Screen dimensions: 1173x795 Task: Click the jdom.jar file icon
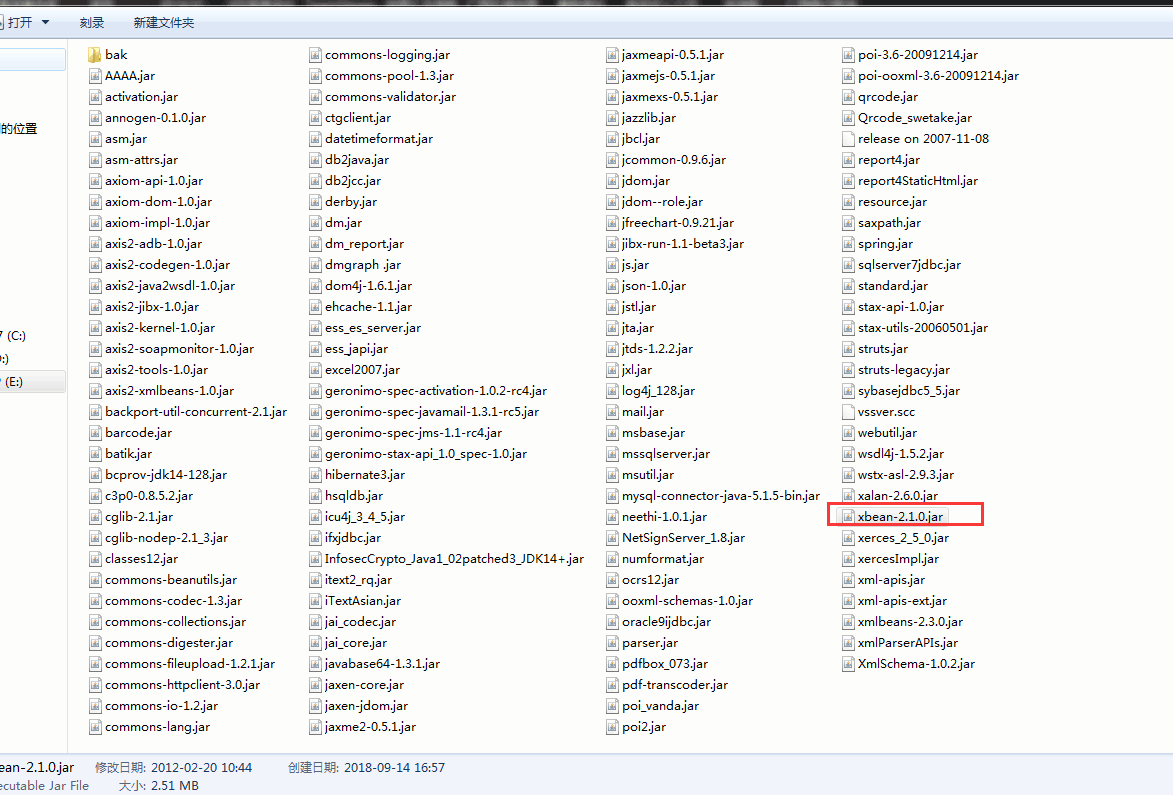[612, 180]
